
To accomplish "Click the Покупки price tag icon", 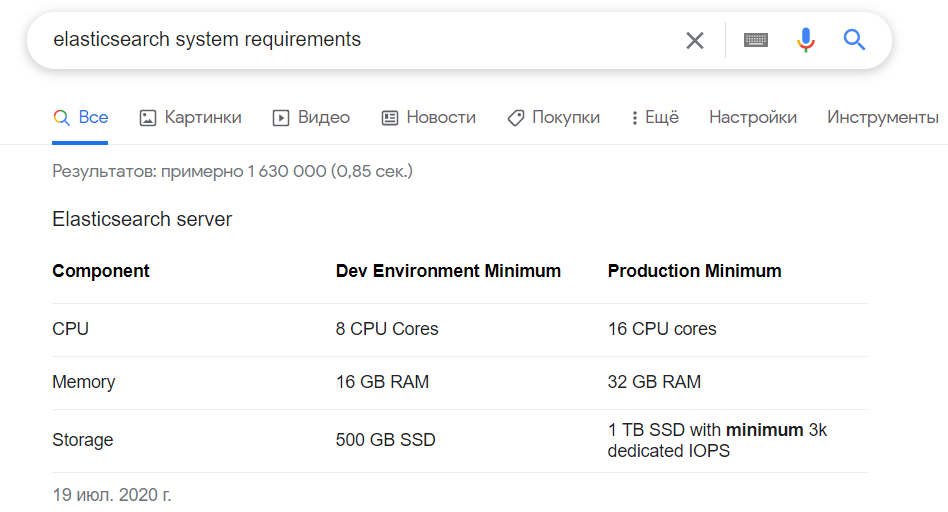I will point(516,118).
